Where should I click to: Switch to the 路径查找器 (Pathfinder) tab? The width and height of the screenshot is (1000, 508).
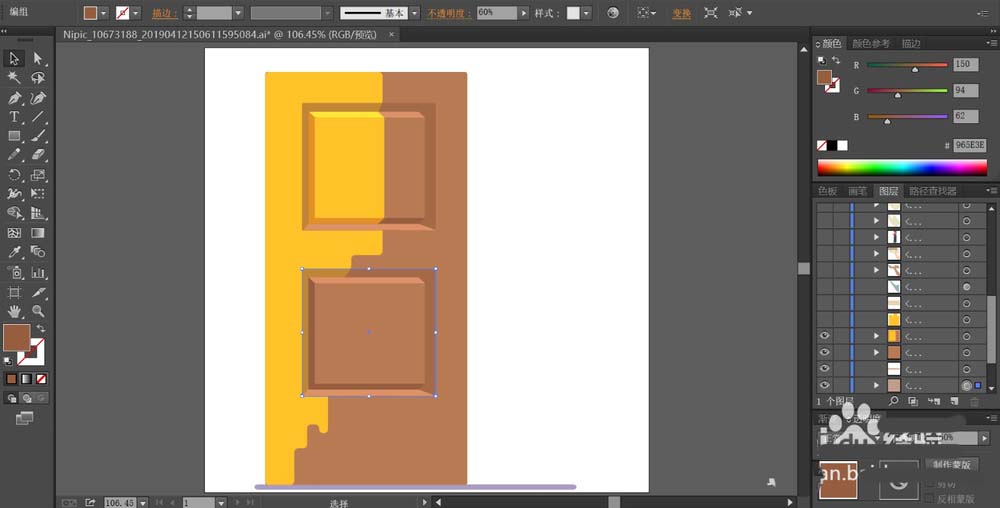[x=932, y=191]
